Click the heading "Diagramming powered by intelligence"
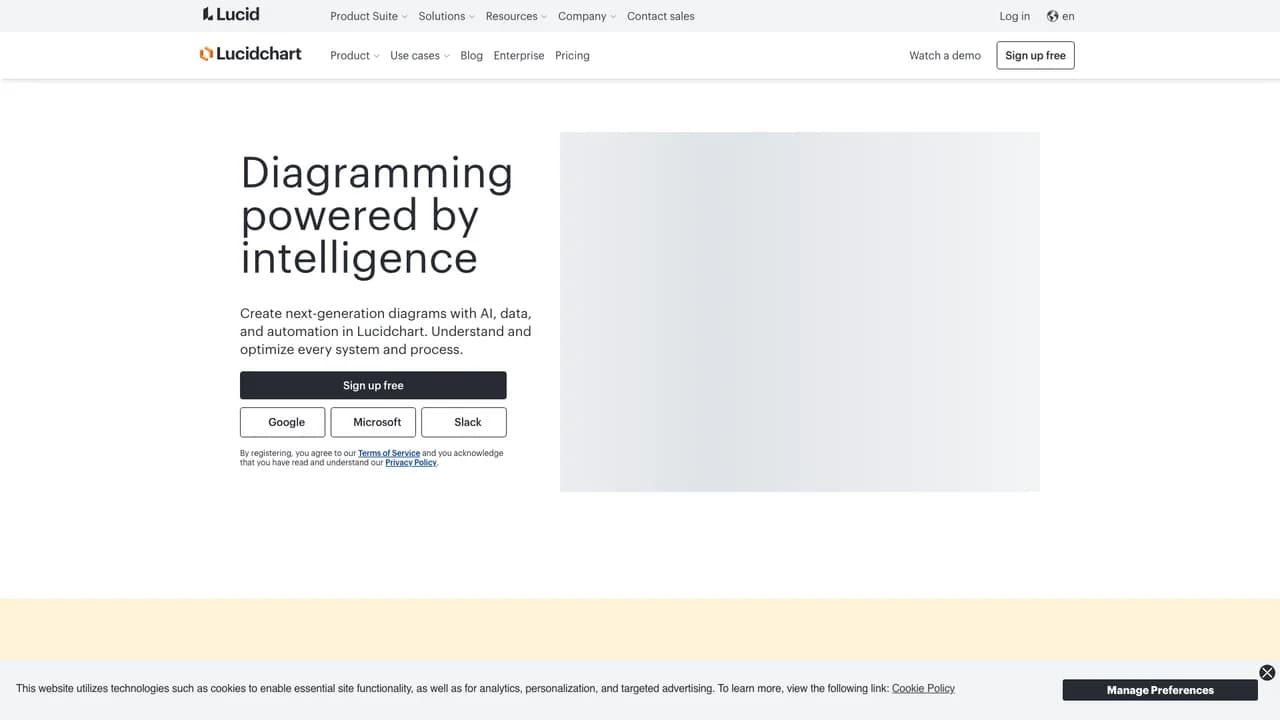Viewport: 1280px width, 720px height. click(377, 215)
